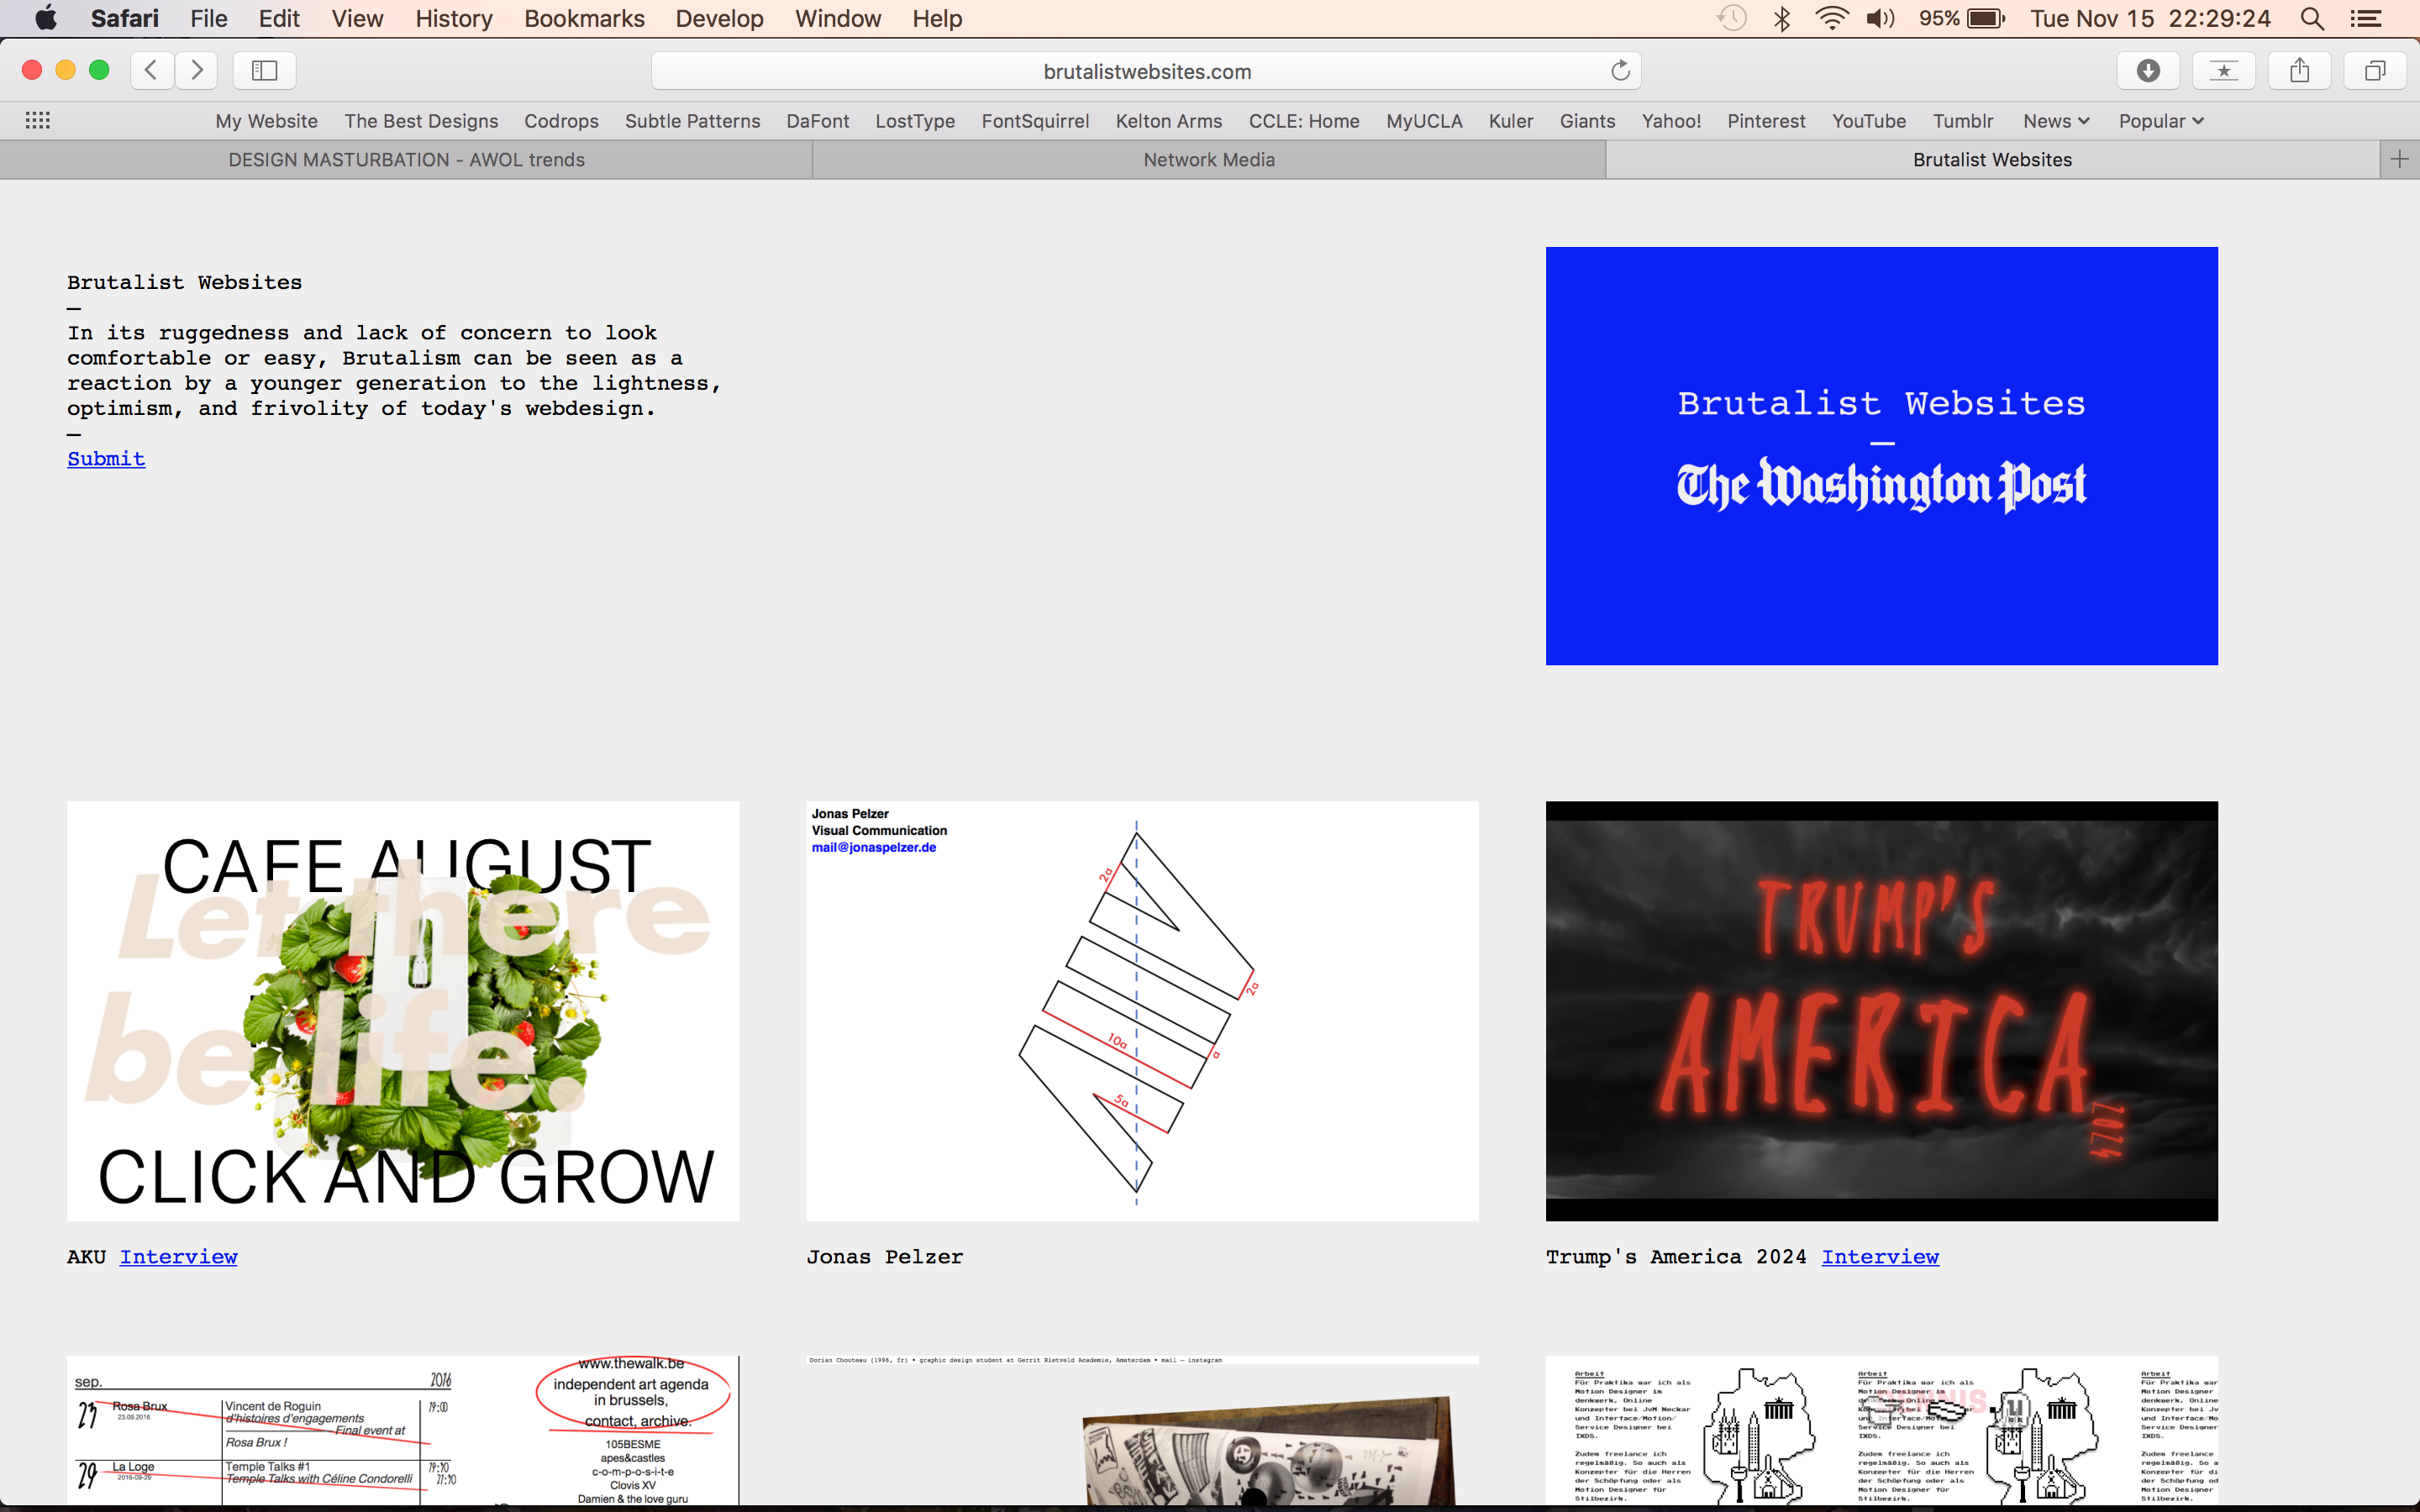The height and width of the screenshot is (1512, 2420).
Task: Click the brutalistwebsites.com address bar
Action: point(1146,71)
